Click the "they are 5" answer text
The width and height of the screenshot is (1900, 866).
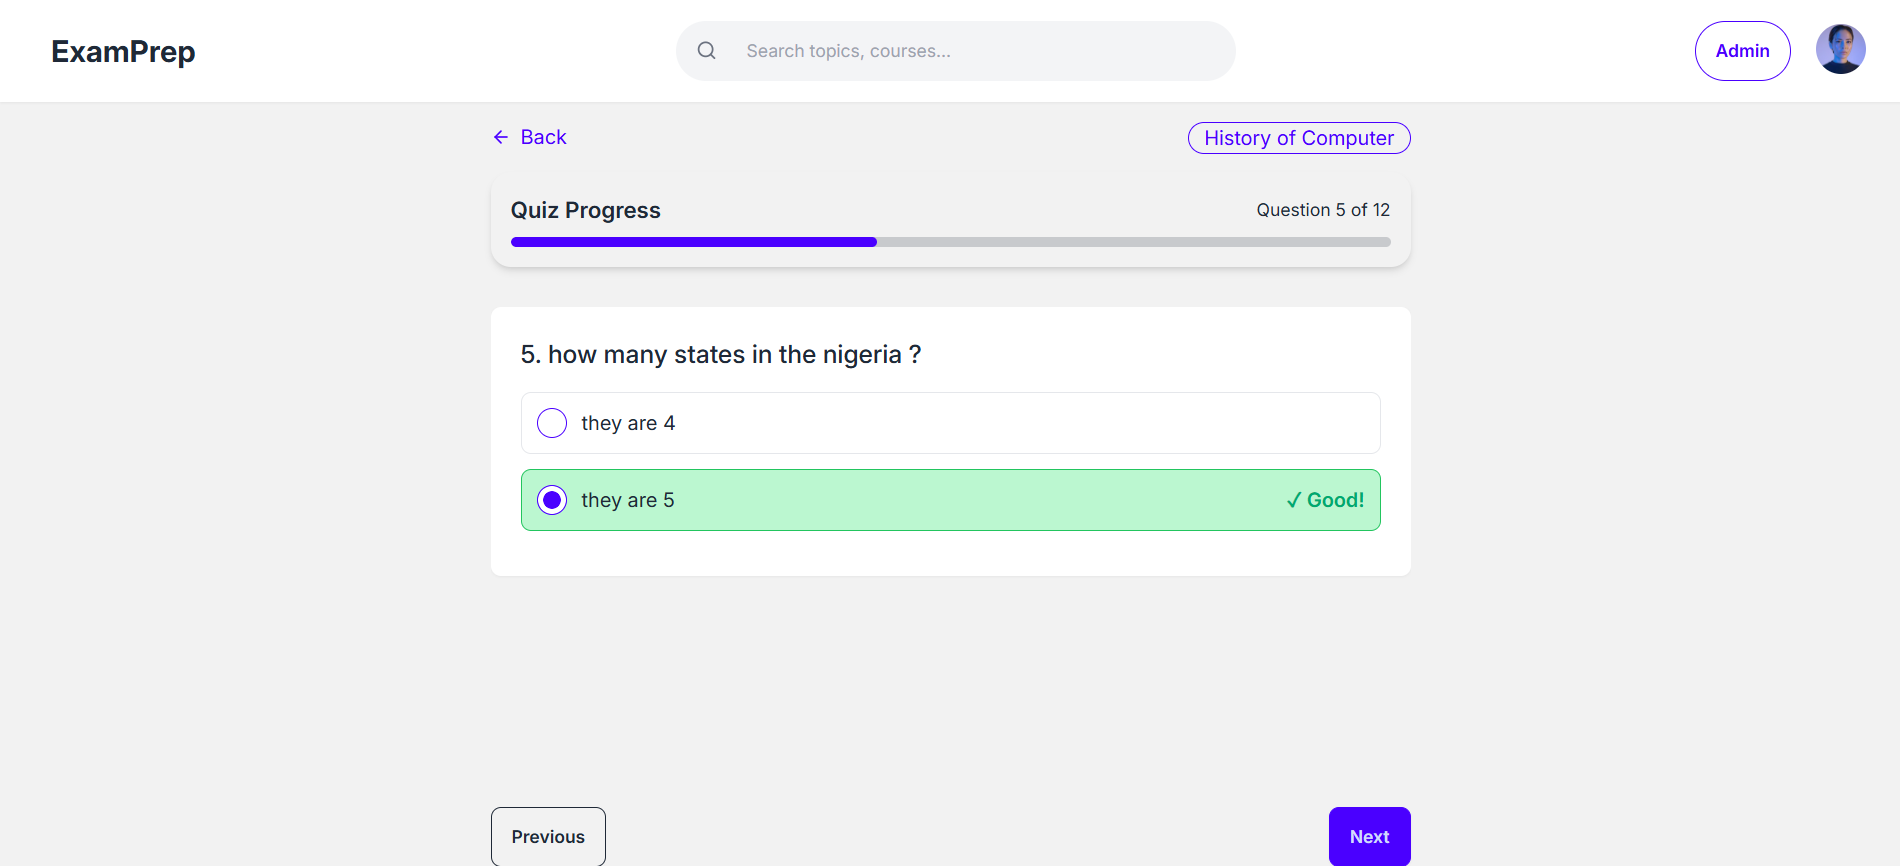[628, 500]
